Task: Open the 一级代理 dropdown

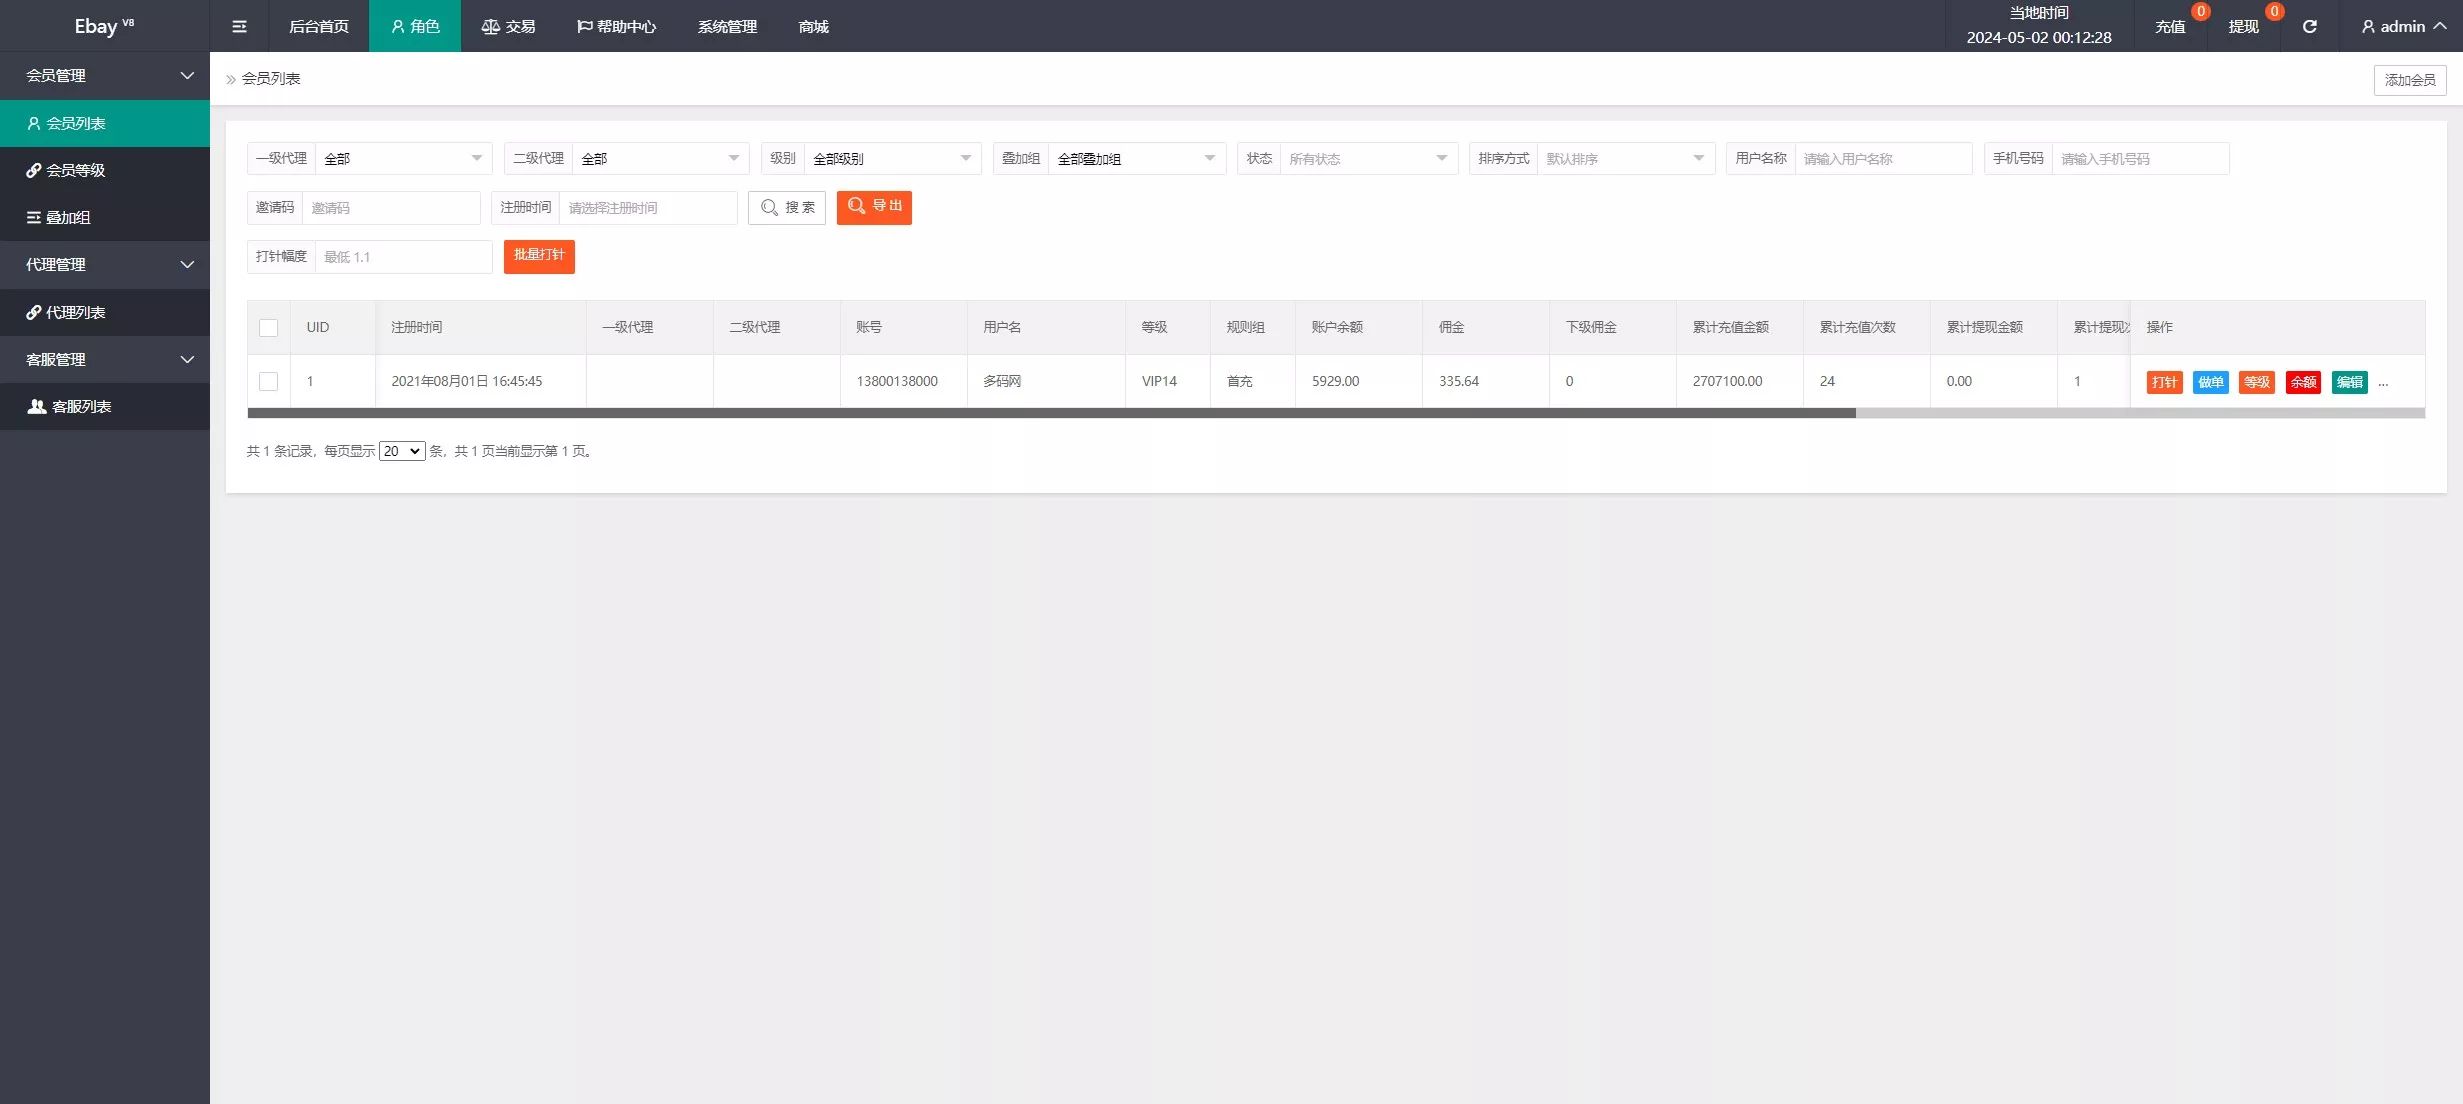Action: click(x=403, y=158)
